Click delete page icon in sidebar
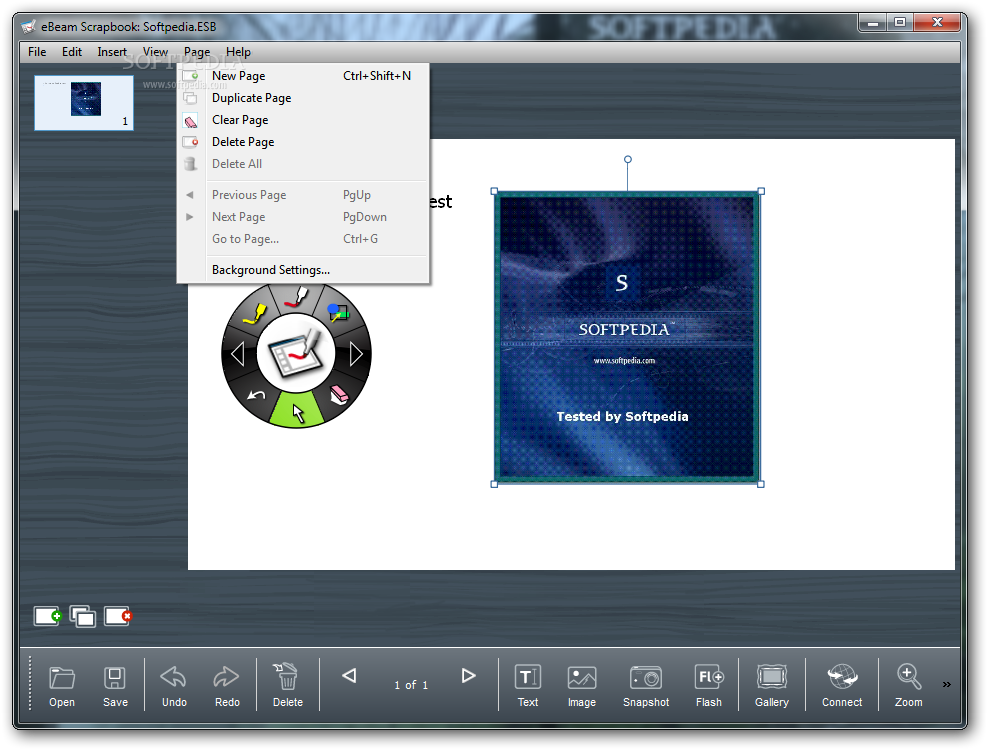The height and width of the screenshot is (750, 988). [x=118, y=616]
